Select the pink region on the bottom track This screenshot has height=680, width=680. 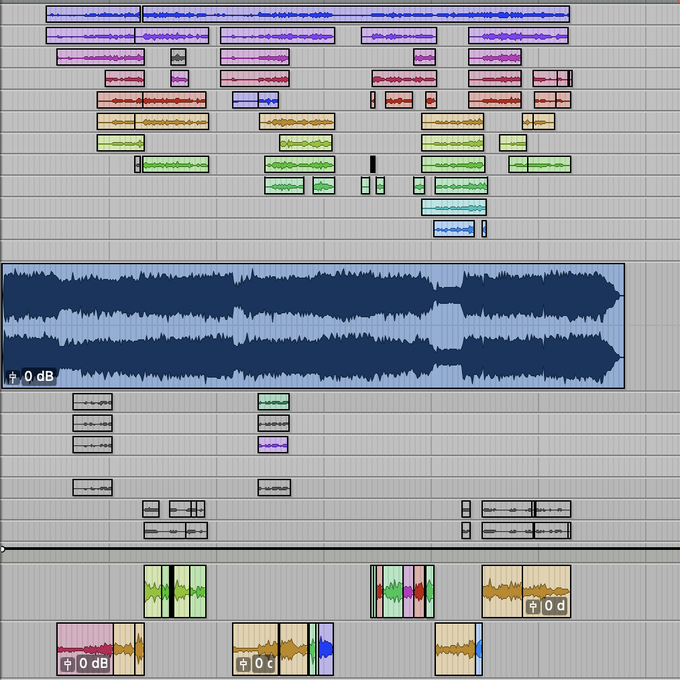pos(85,649)
